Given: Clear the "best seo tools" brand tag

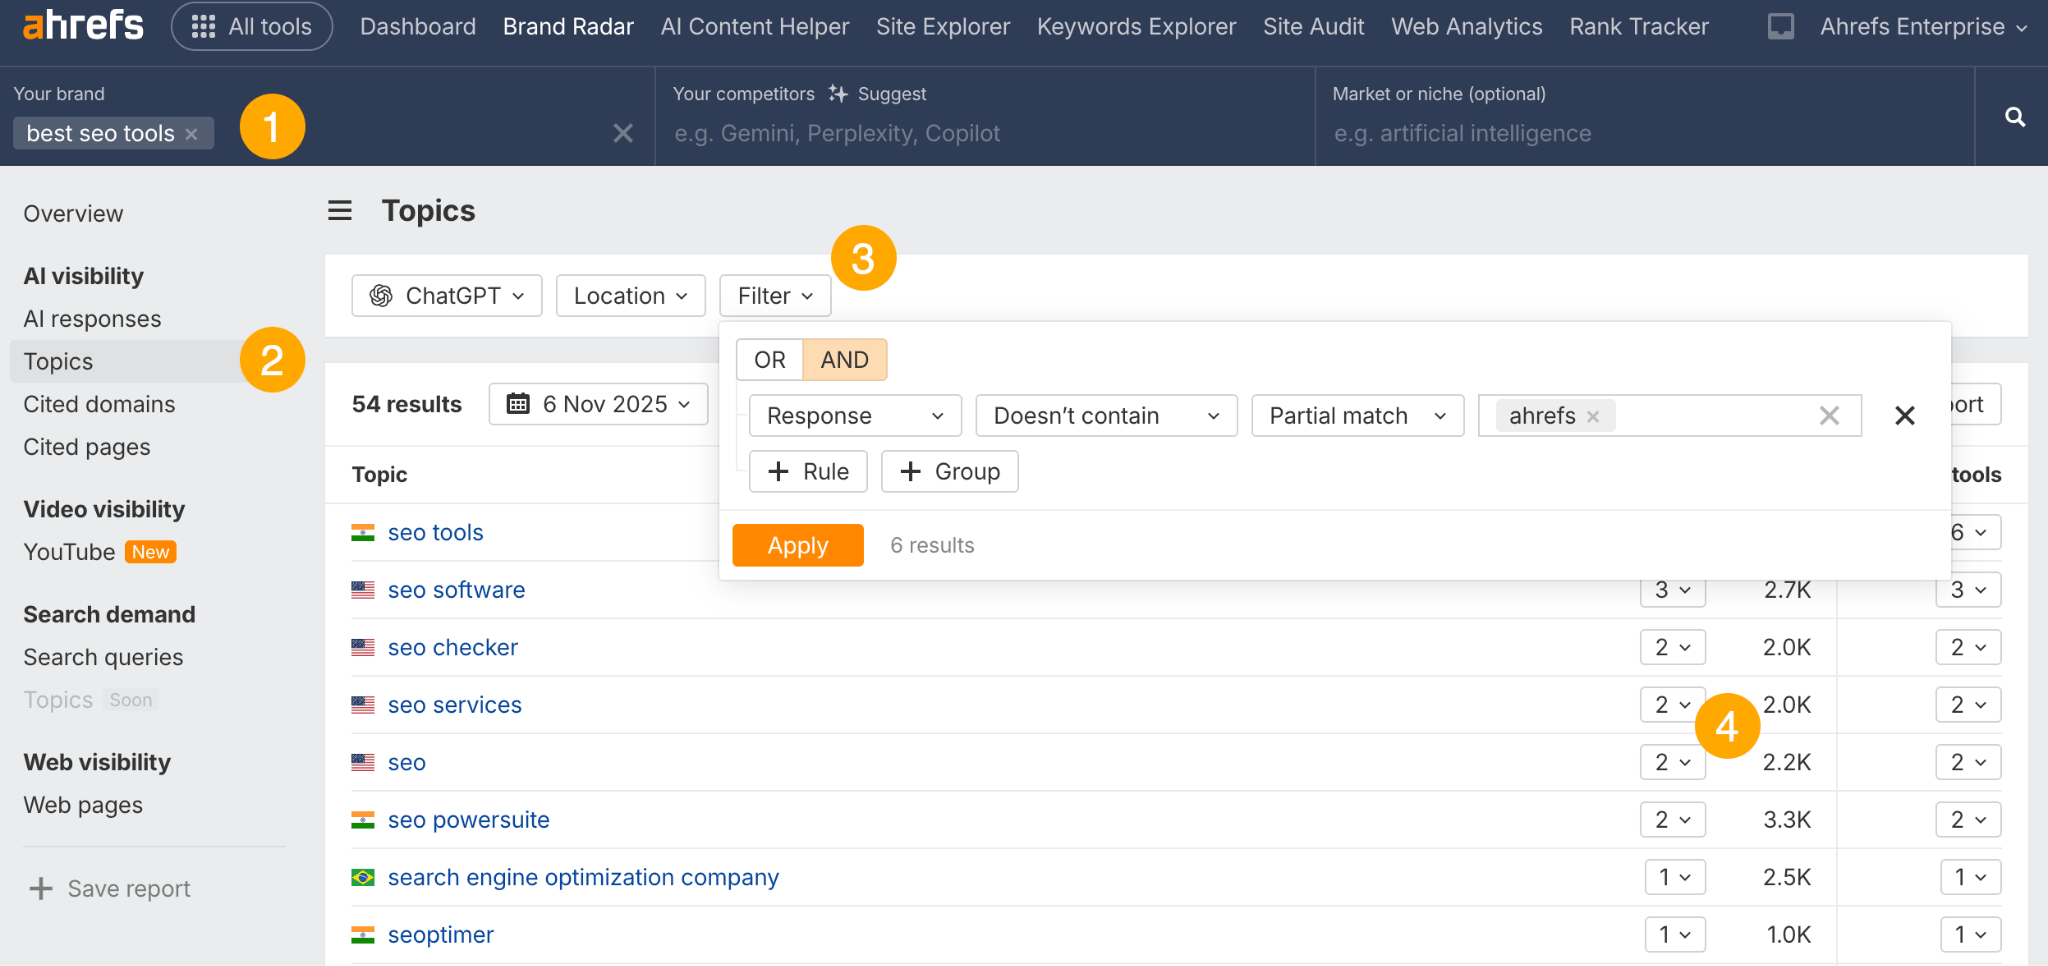Looking at the screenshot, I should 191,133.
